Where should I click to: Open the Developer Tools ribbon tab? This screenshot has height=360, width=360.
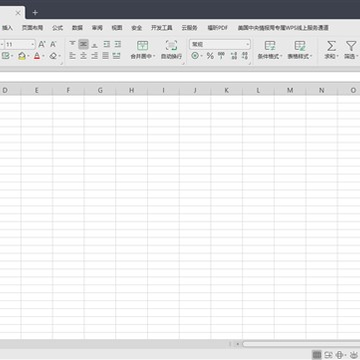pos(162,28)
